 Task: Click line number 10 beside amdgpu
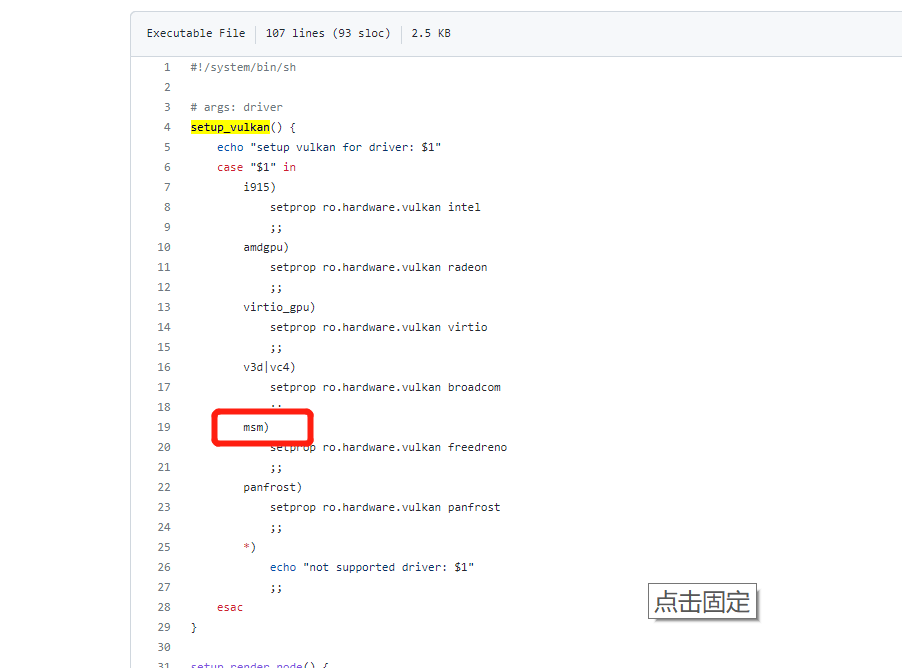pyautogui.click(x=164, y=247)
